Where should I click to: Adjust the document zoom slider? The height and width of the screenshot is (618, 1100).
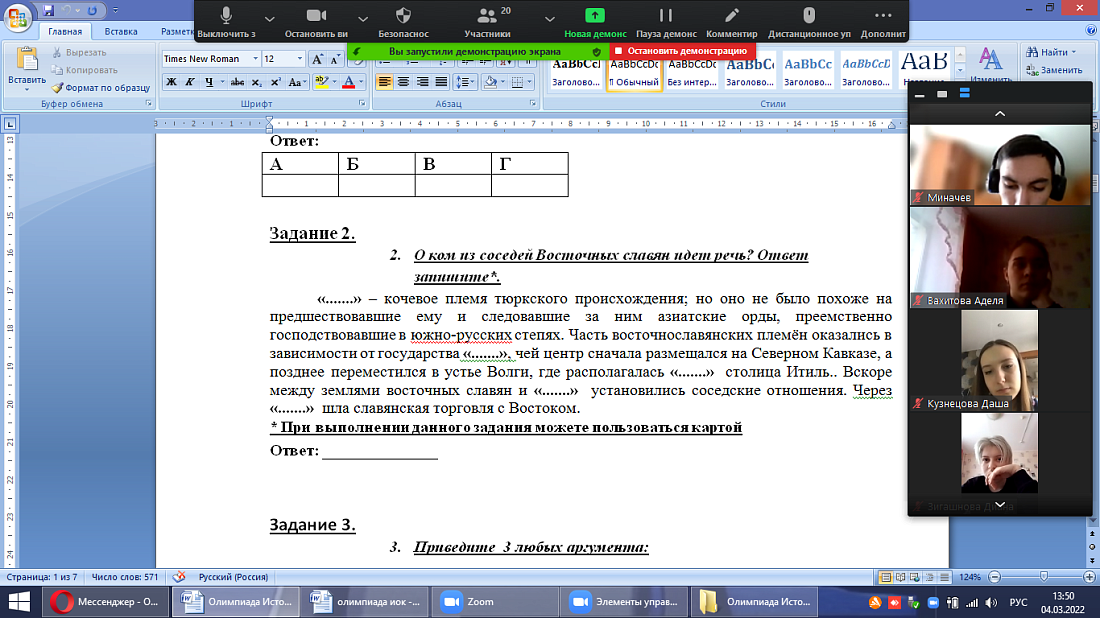[1043, 578]
